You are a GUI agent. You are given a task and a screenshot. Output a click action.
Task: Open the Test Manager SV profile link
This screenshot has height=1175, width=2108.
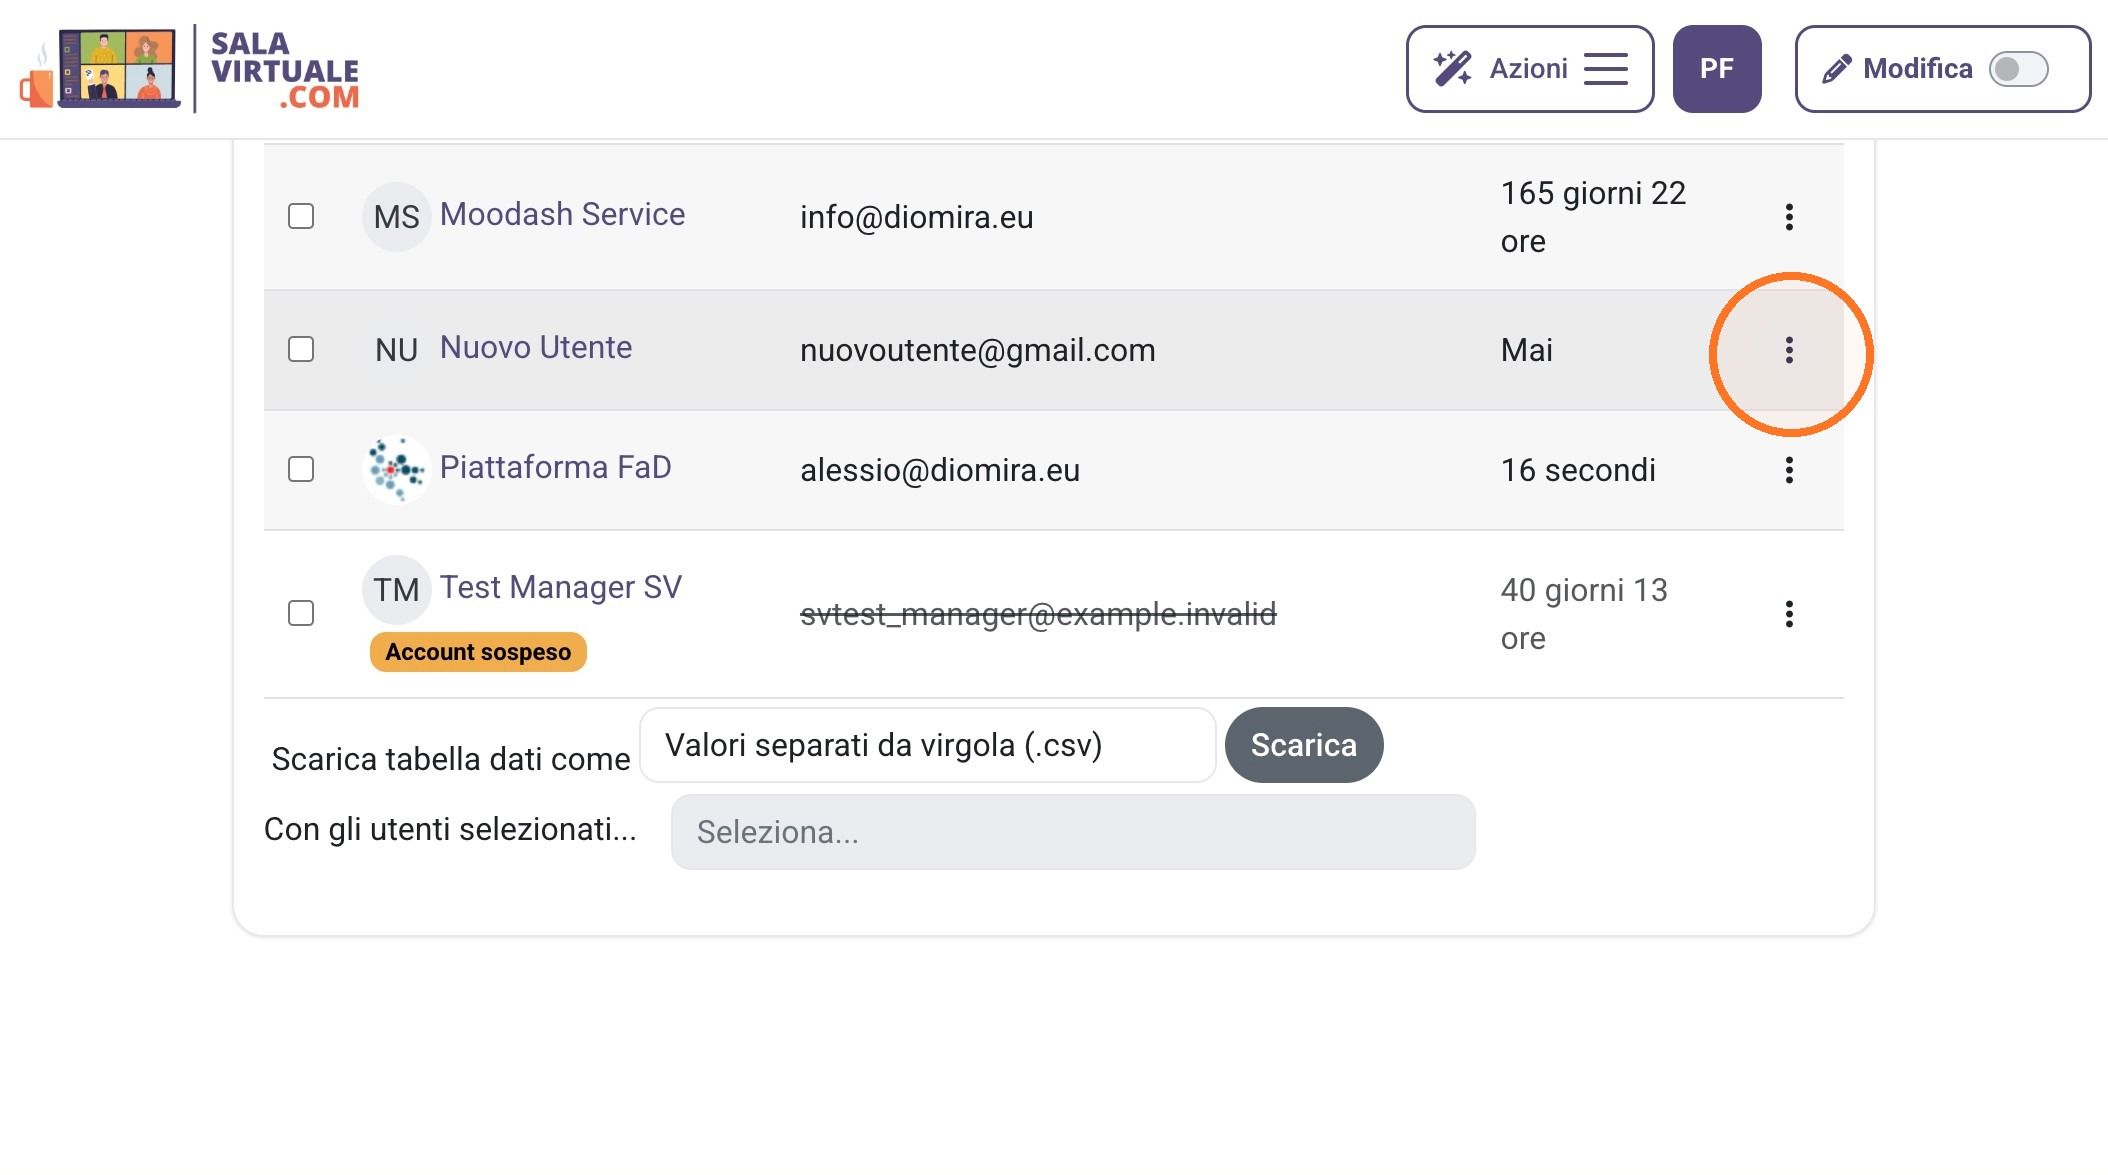(561, 587)
